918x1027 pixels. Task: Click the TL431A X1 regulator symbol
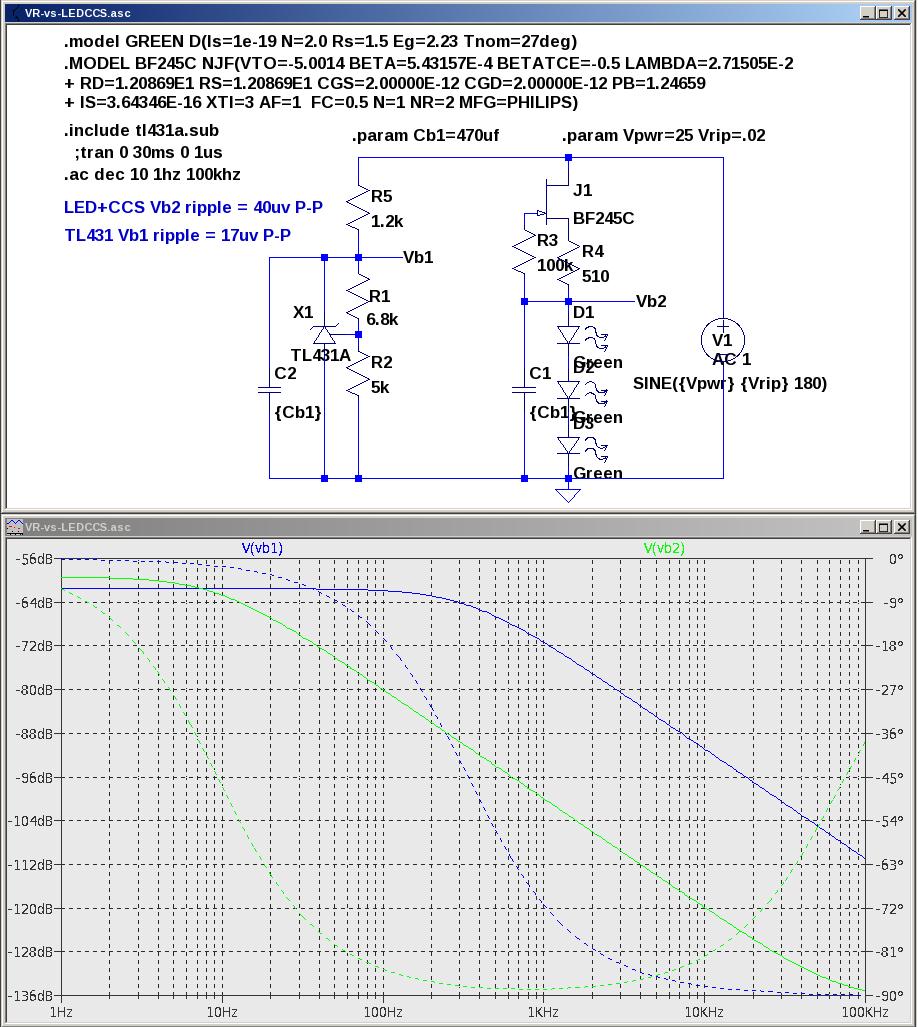pyautogui.click(x=324, y=335)
